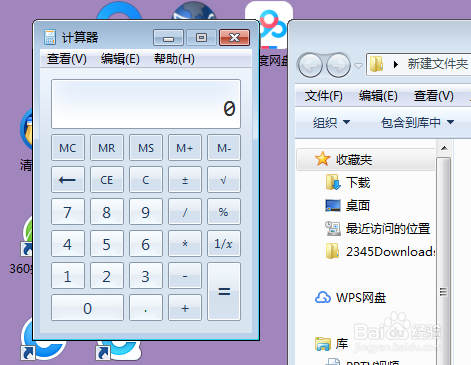Image resolution: width=471 pixels, height=365 pixels.
Task: Tap digit 9 on the calculator
Action: pos(146,212)
